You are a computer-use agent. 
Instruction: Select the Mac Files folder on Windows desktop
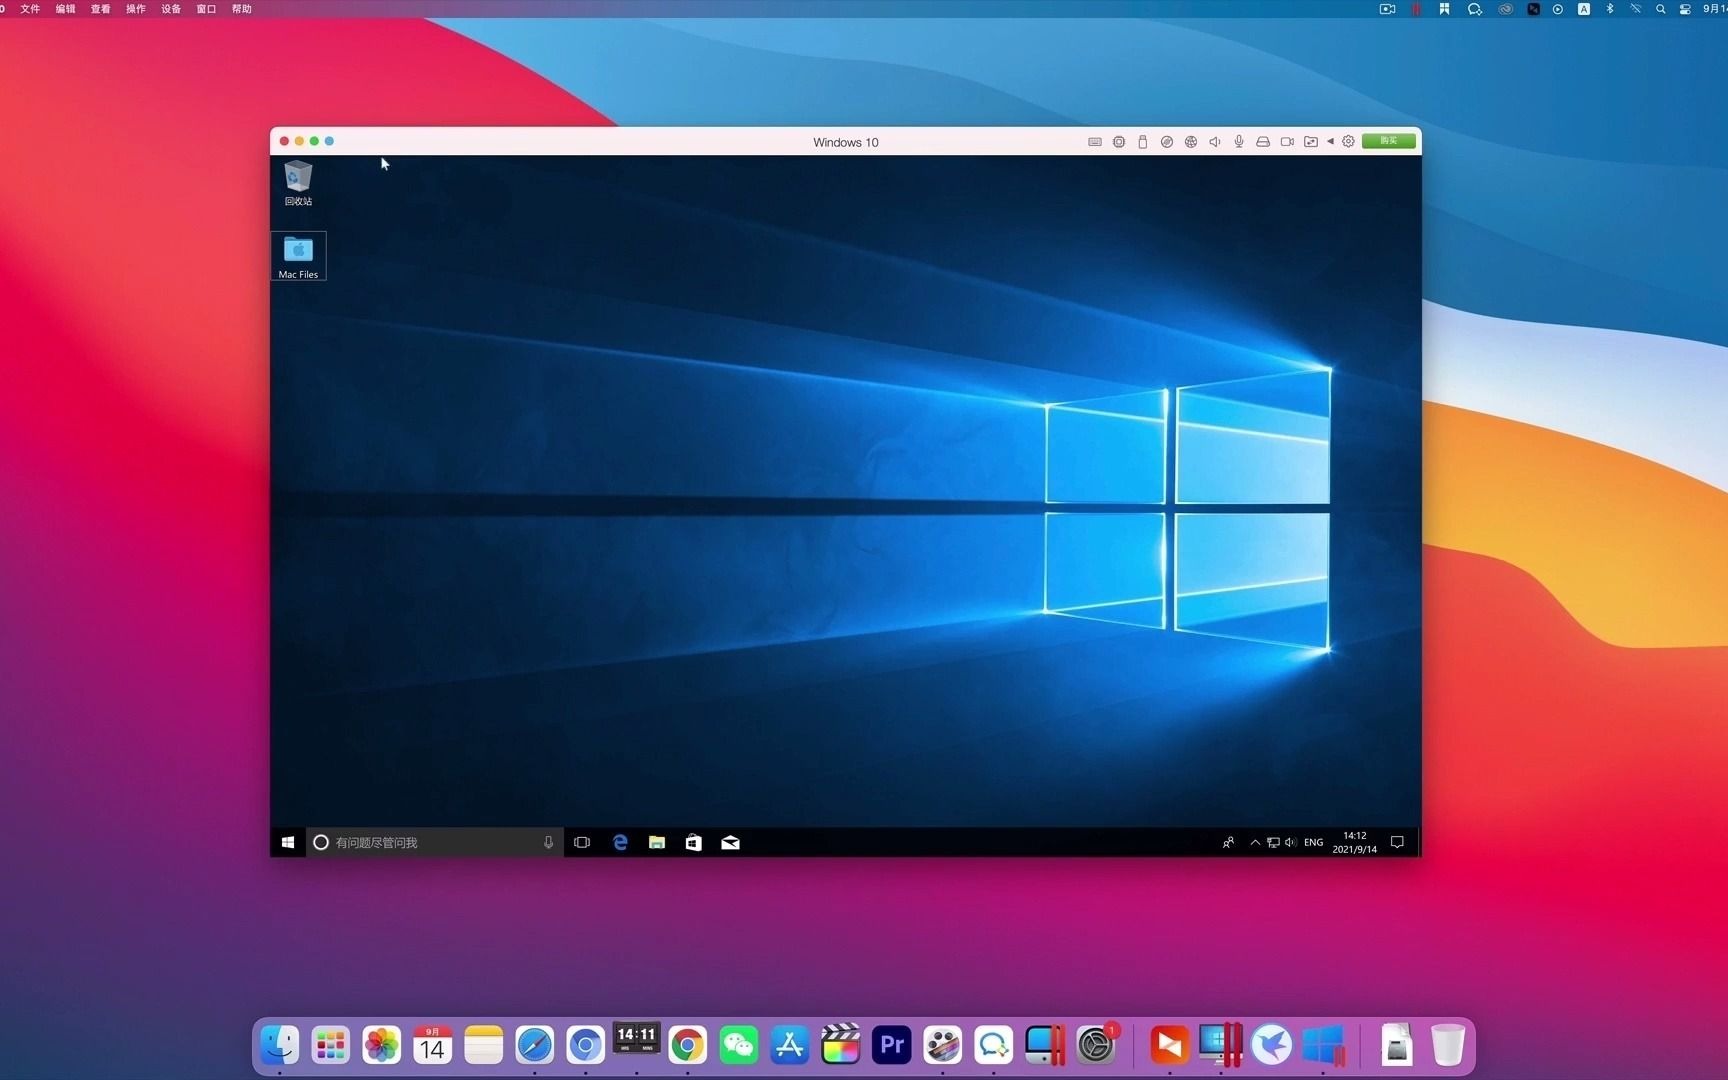[x=298, y=256]
